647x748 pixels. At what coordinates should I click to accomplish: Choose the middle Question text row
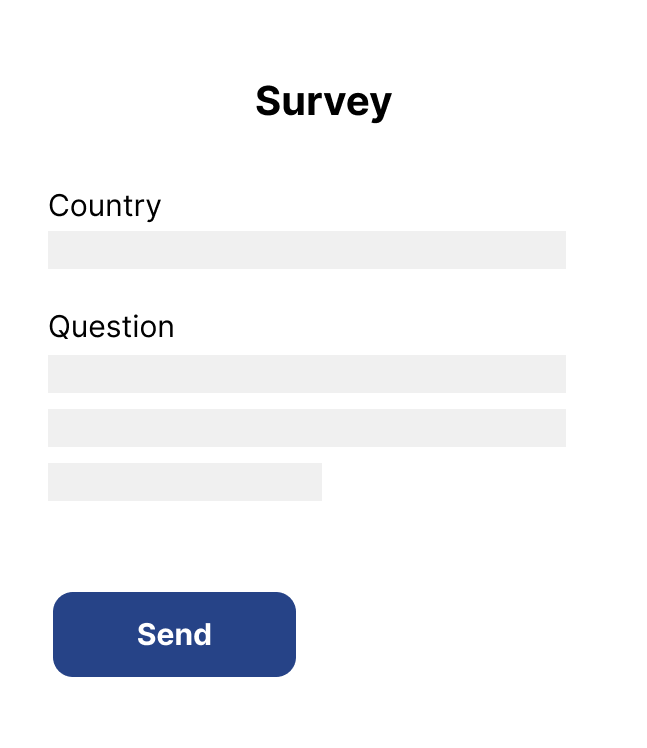pos(306,428)
